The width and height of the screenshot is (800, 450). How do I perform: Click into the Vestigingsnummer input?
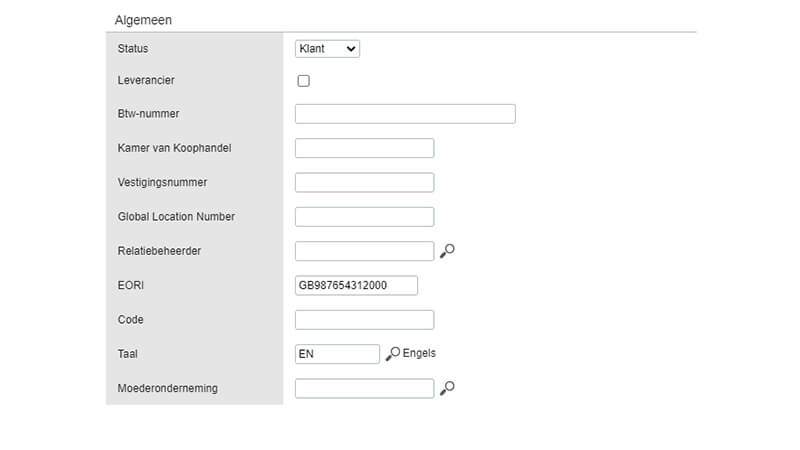(364, 182)
